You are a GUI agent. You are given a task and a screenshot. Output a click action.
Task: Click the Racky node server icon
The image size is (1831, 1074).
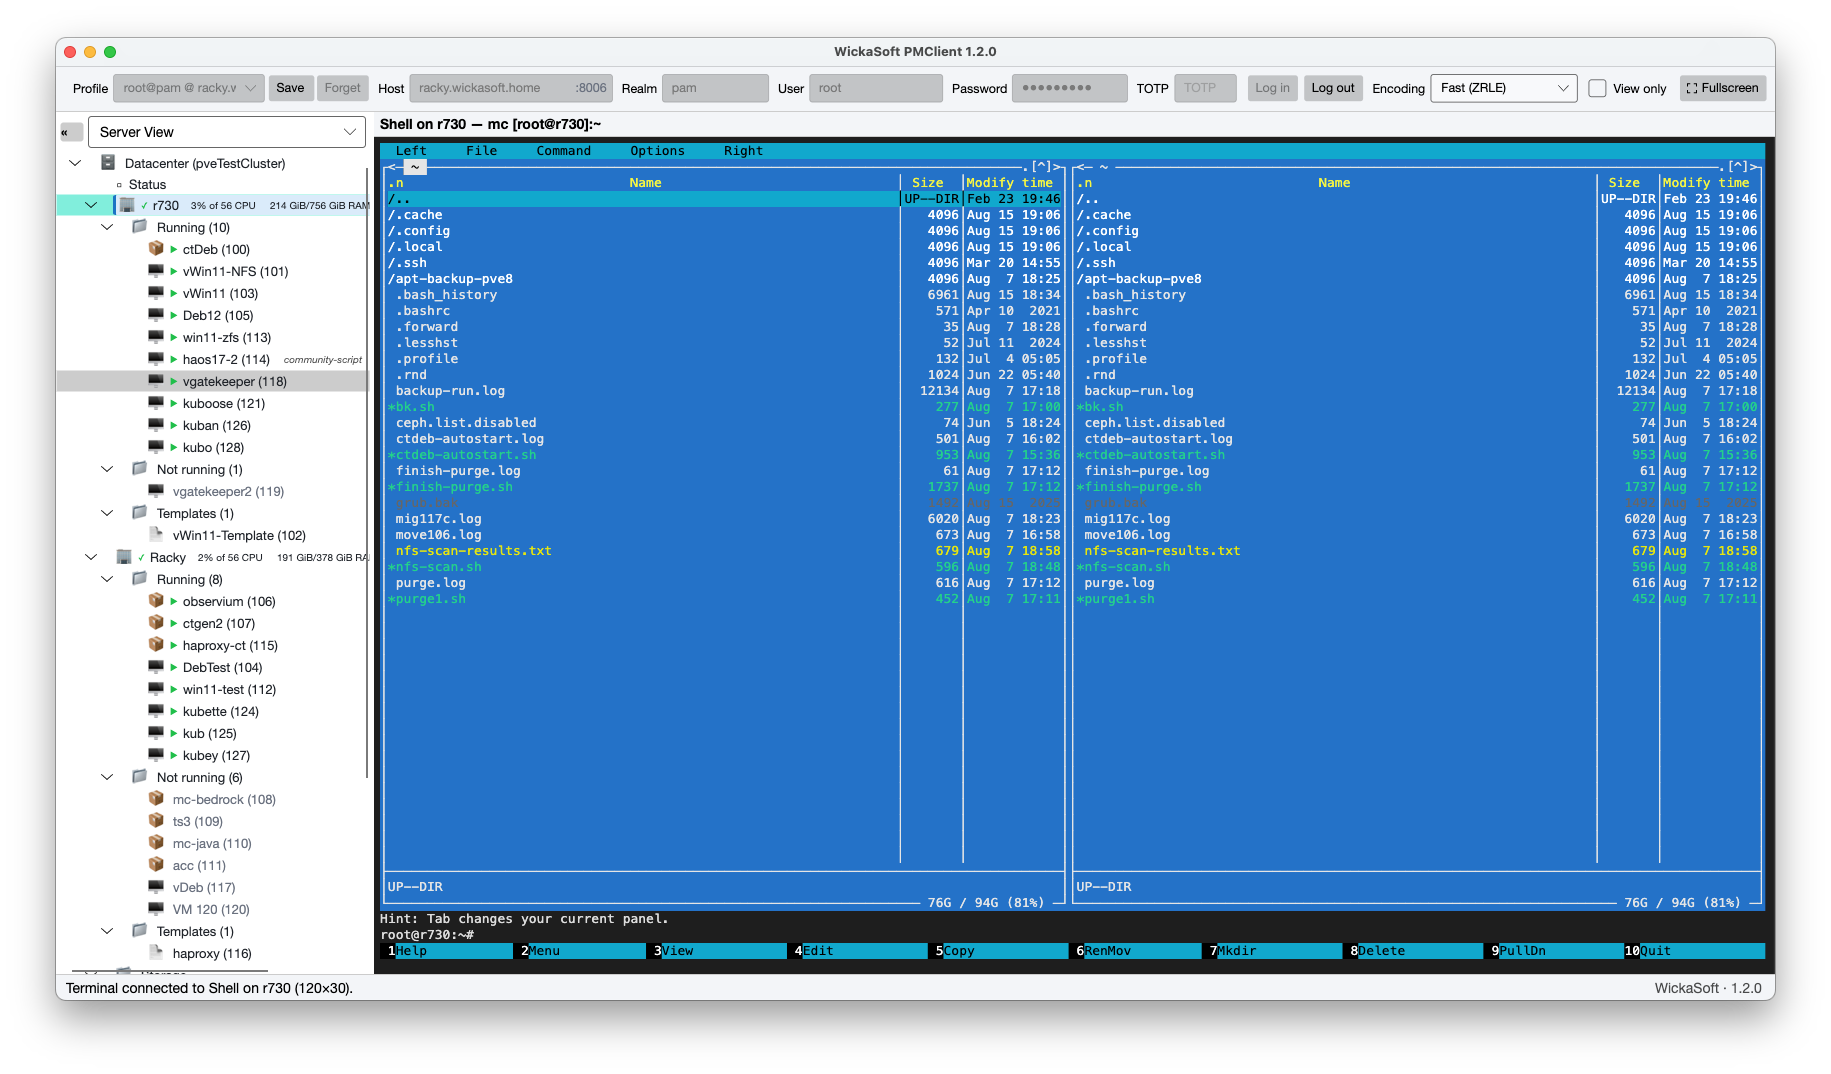(x=124, y=557)
